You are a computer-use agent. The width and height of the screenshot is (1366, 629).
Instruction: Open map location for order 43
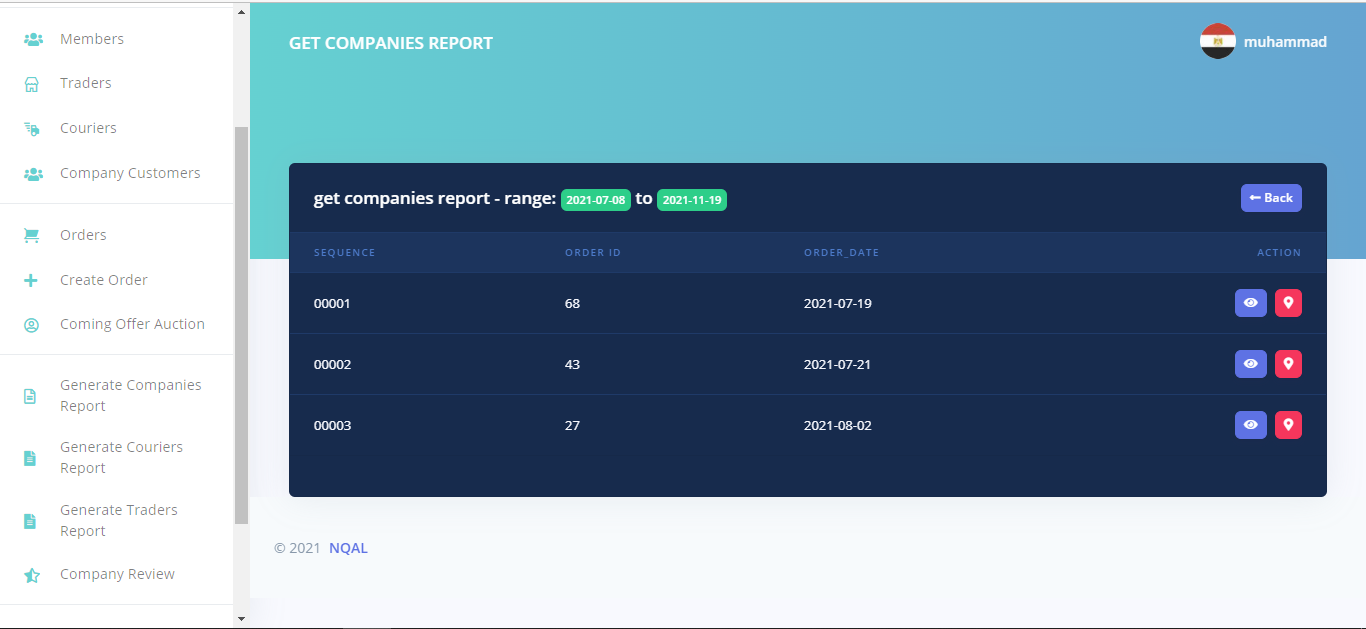click(x=1288, y=364)
